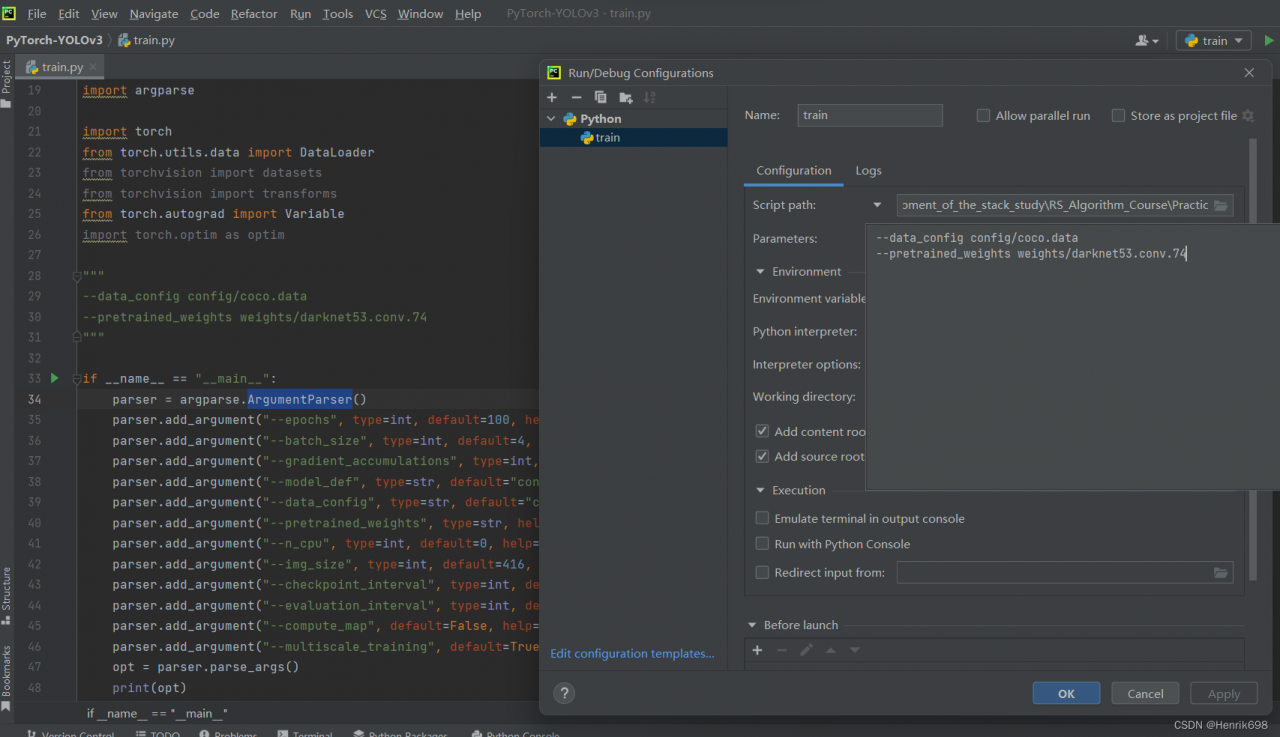Collapse the docstring fold marker on line 28
Viewport: 1280px width, 737px height.
click(76, 276)
